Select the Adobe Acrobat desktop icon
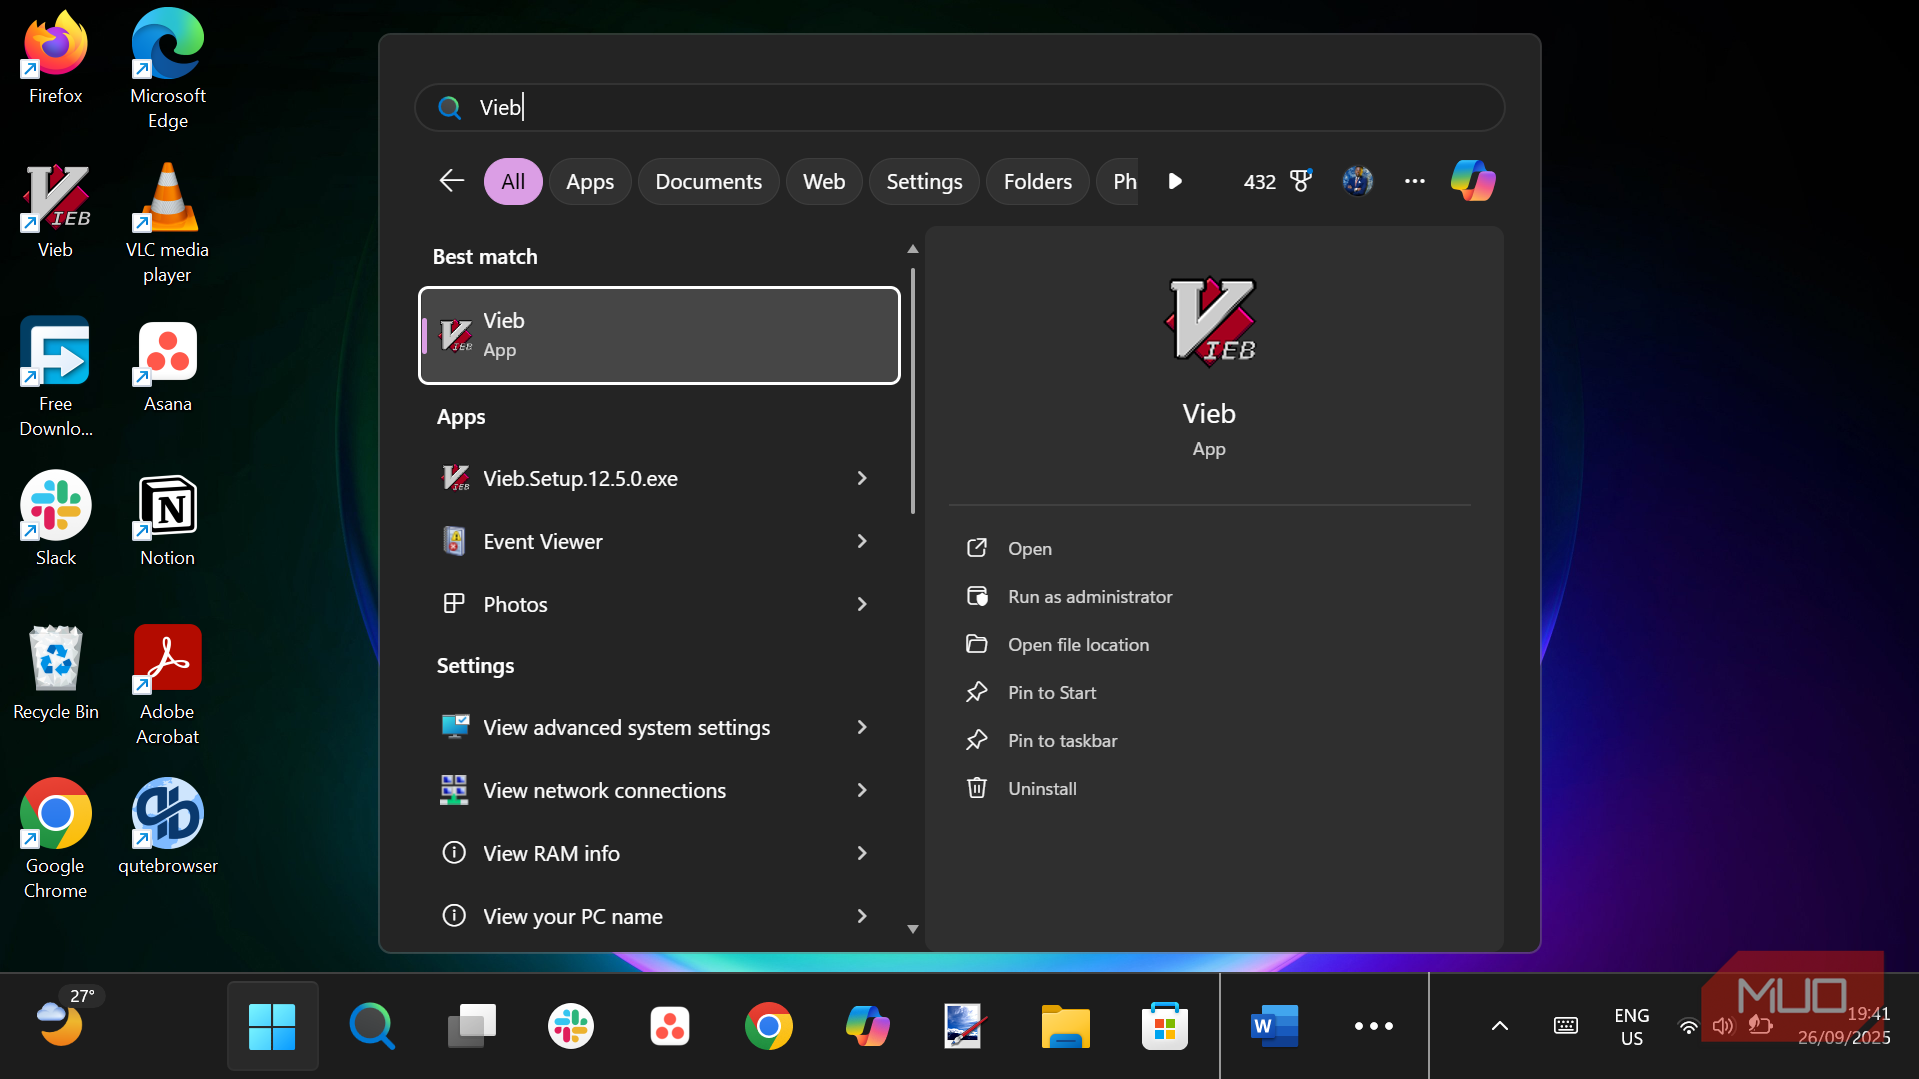Image resolution: width=1919 pixels, height=1079 pixels. (x=167, y=686)
